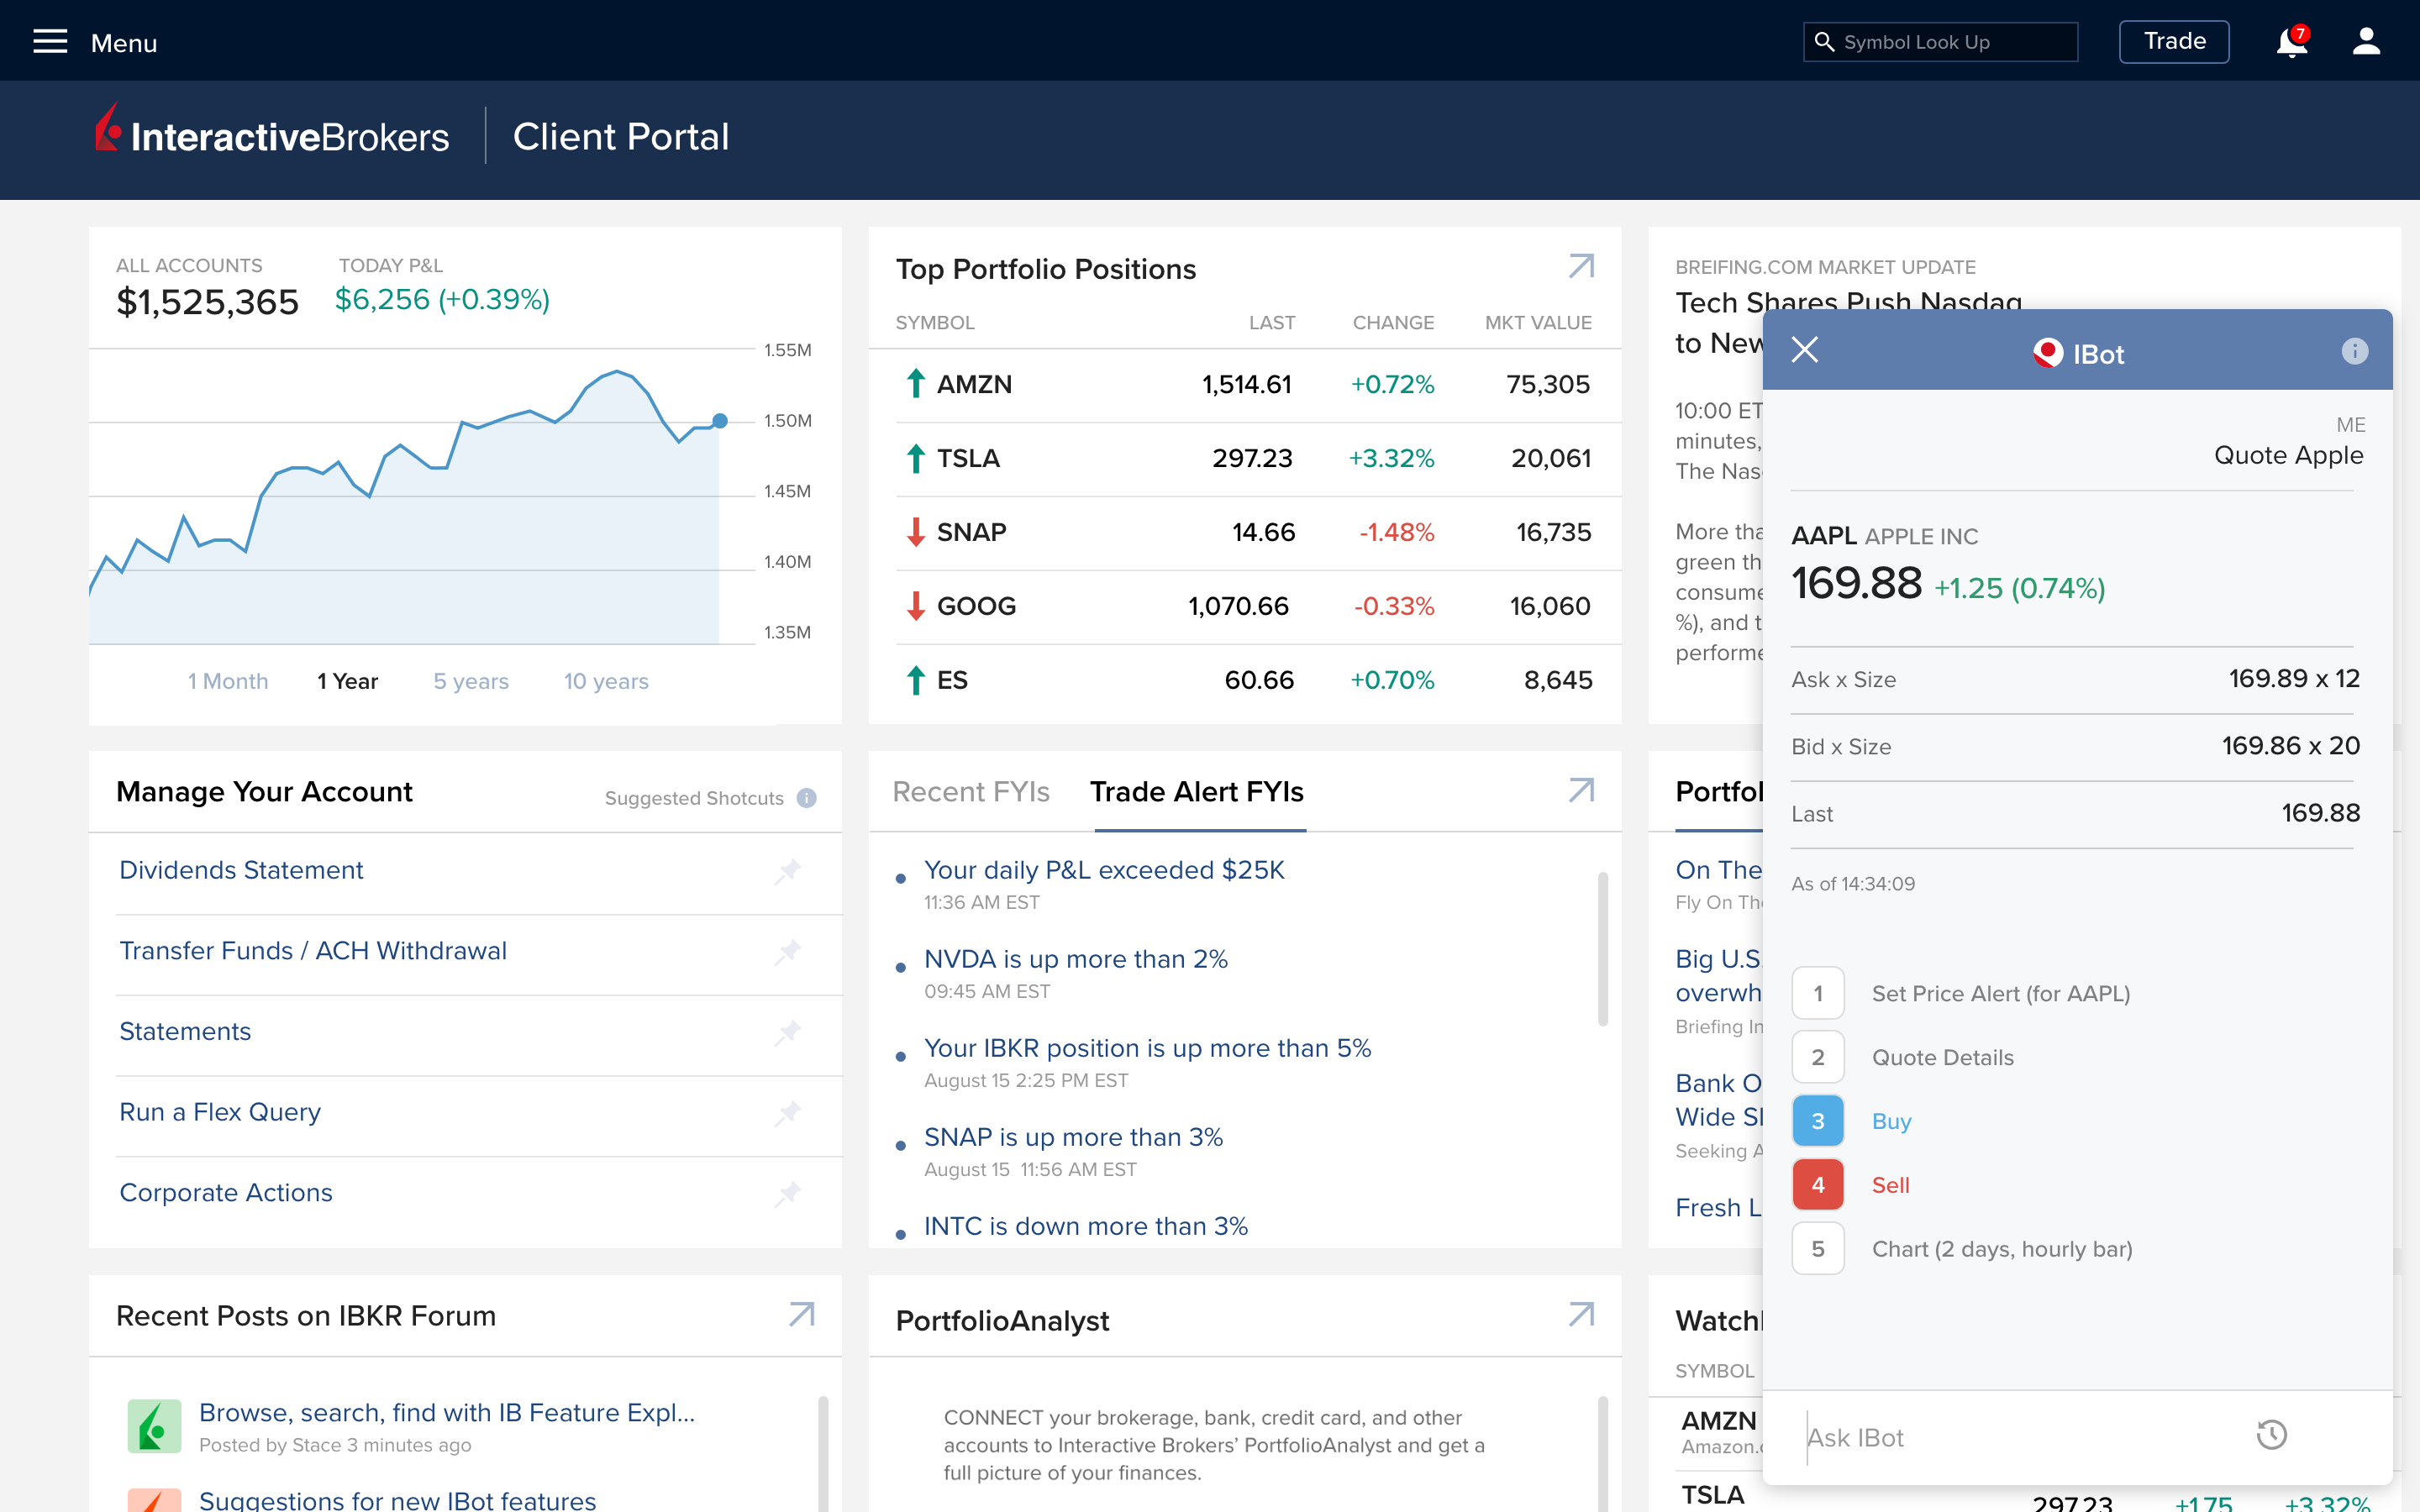Switch to Recent FYIs tab
The width and height of the screenshot is (2420, 1512).
click(x=971, y=790)
